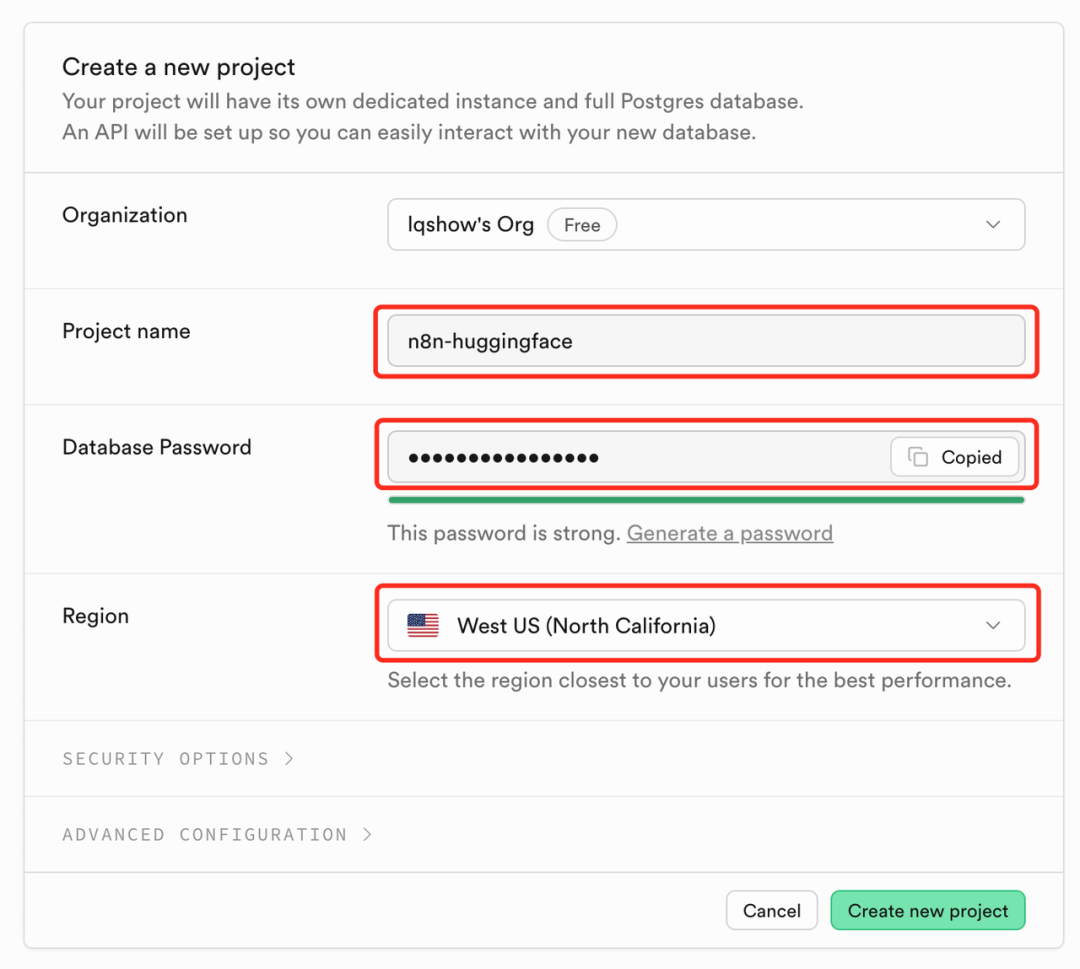
Task: Open the lqshow's Org organization dropdown
Action: click(x=706, y=225)
